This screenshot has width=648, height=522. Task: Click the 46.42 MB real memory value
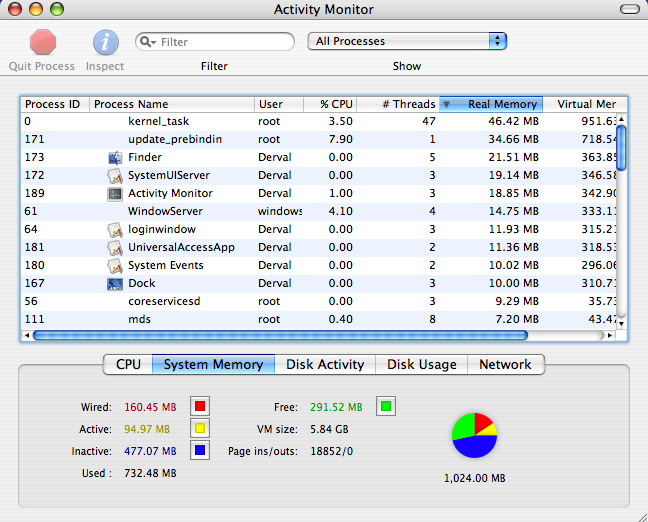pos(514,122)
